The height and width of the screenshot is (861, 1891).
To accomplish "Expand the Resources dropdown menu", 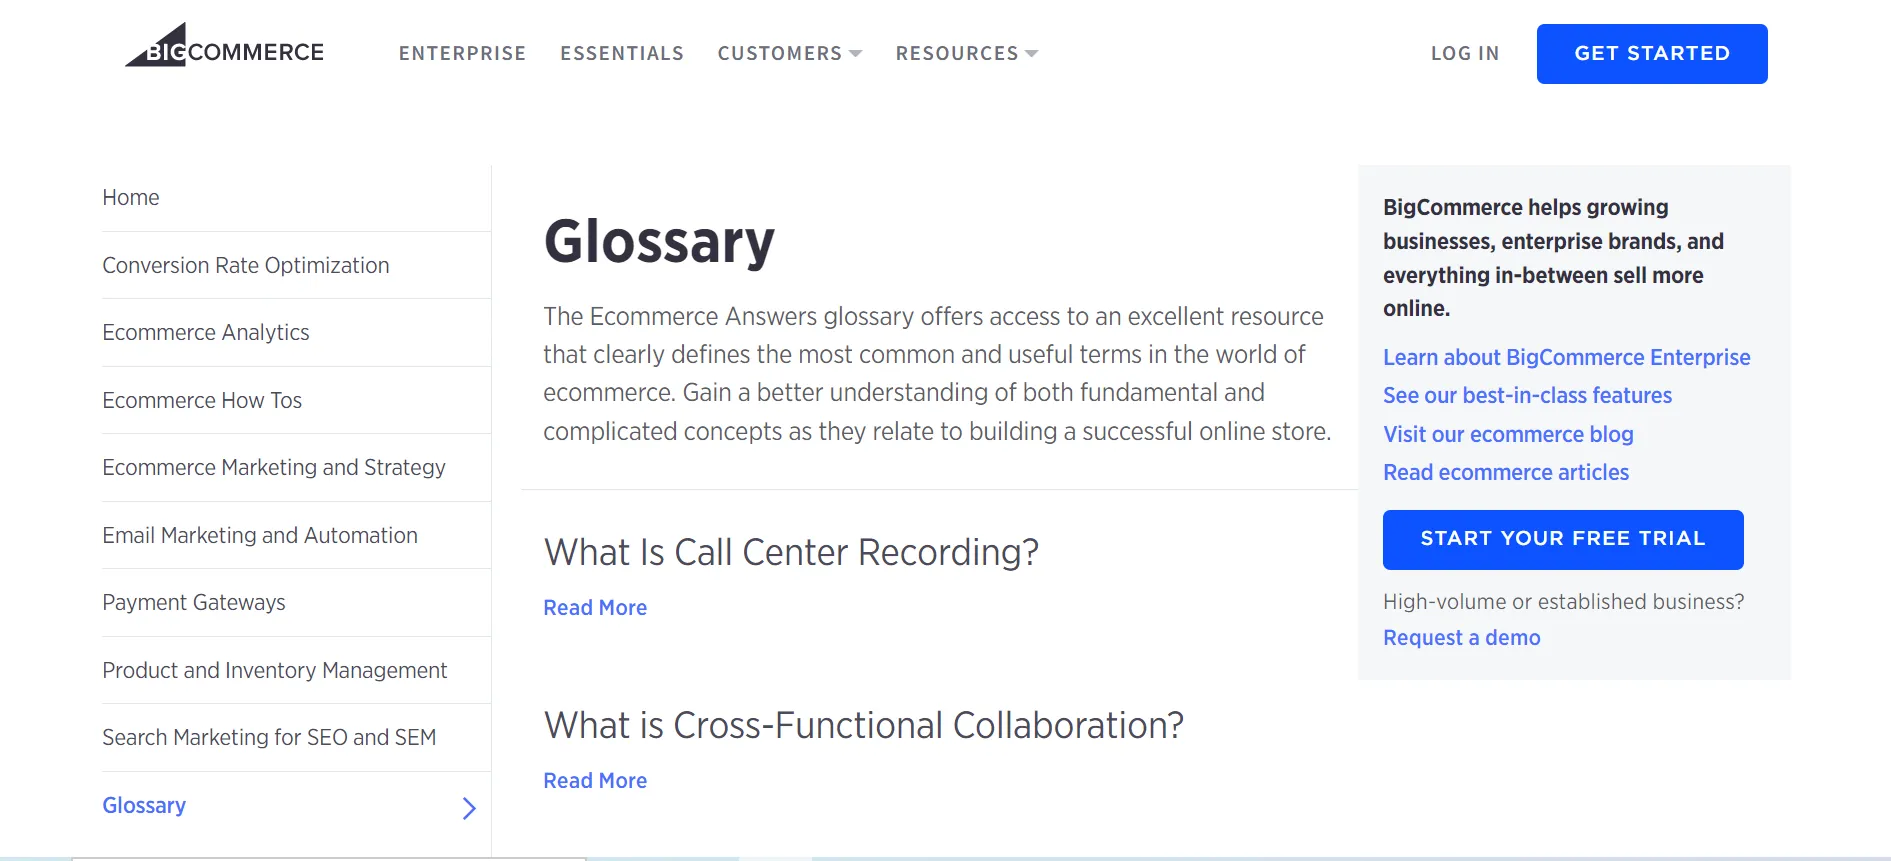I will [x=966, y=53].
